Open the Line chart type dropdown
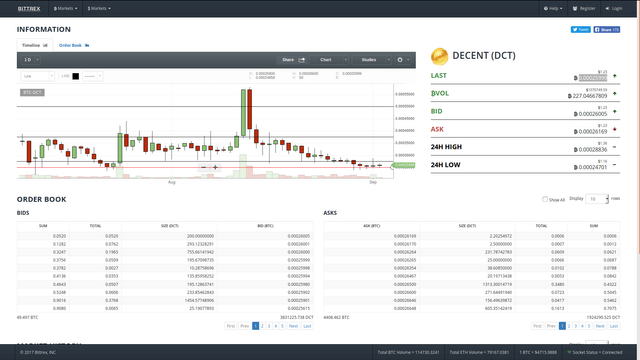 (x=38, y=76)
